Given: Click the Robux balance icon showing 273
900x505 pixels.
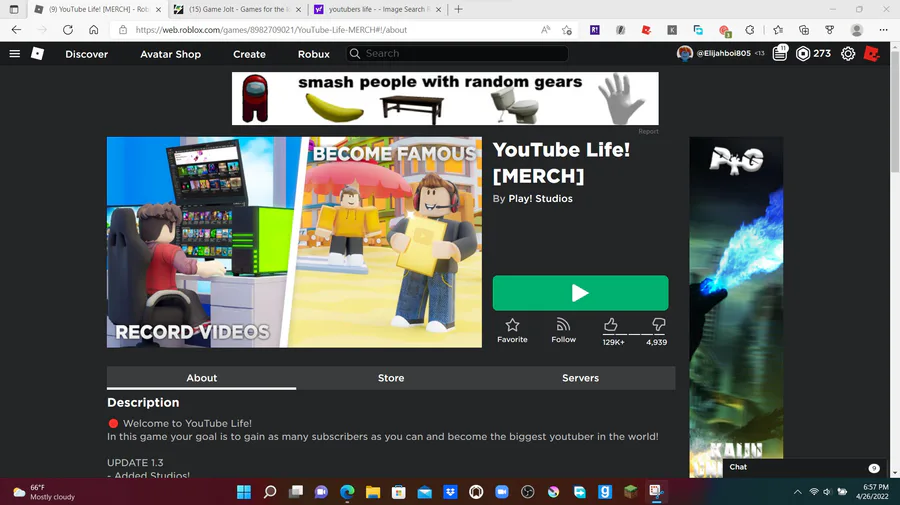Looking at the screenshot, I should [803, 53].
